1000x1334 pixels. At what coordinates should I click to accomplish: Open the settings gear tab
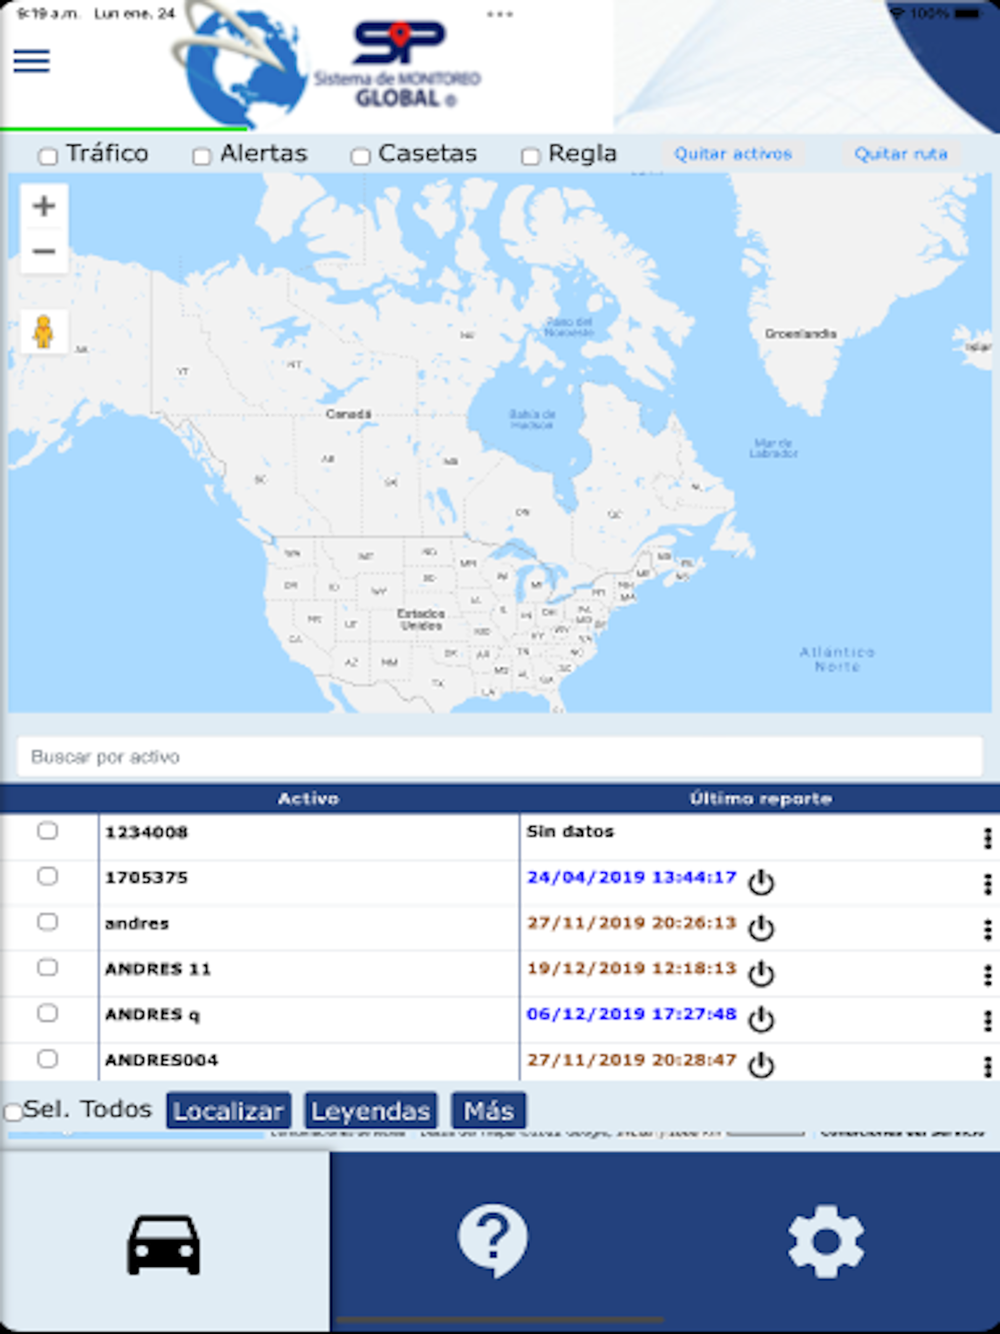click(x=826, y=1242)
